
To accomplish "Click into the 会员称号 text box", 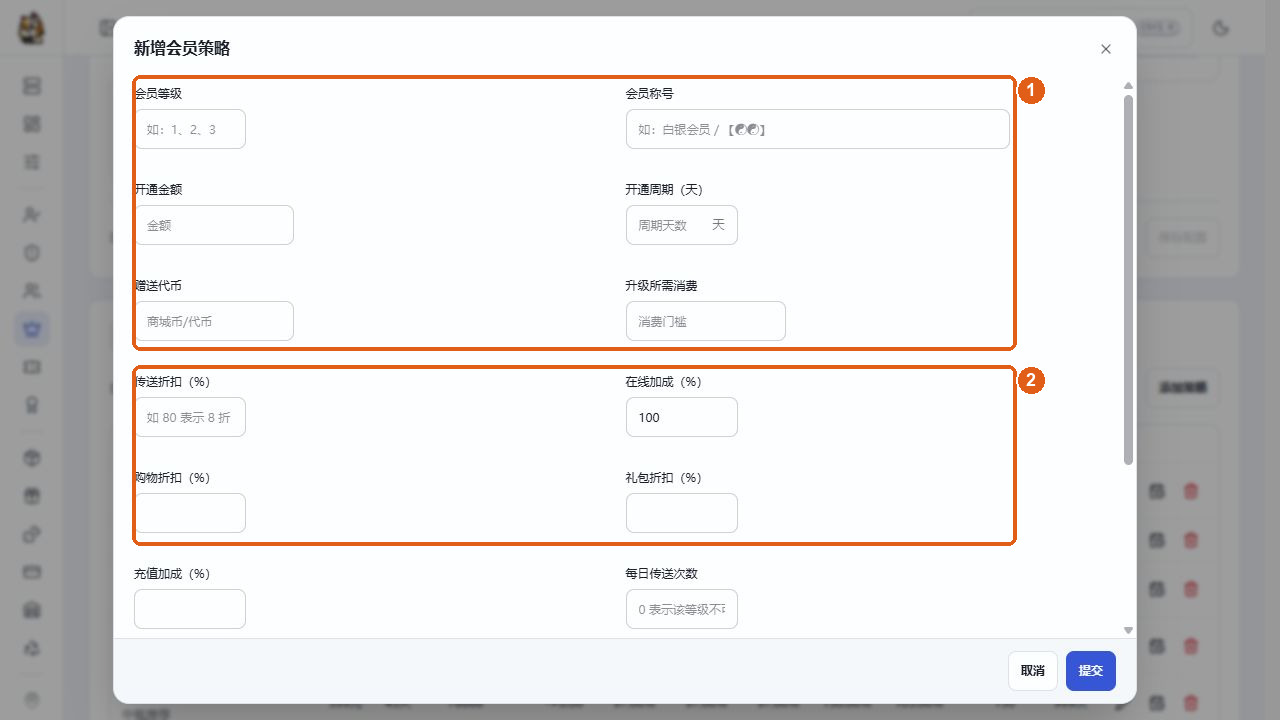I will coord(818,129).
